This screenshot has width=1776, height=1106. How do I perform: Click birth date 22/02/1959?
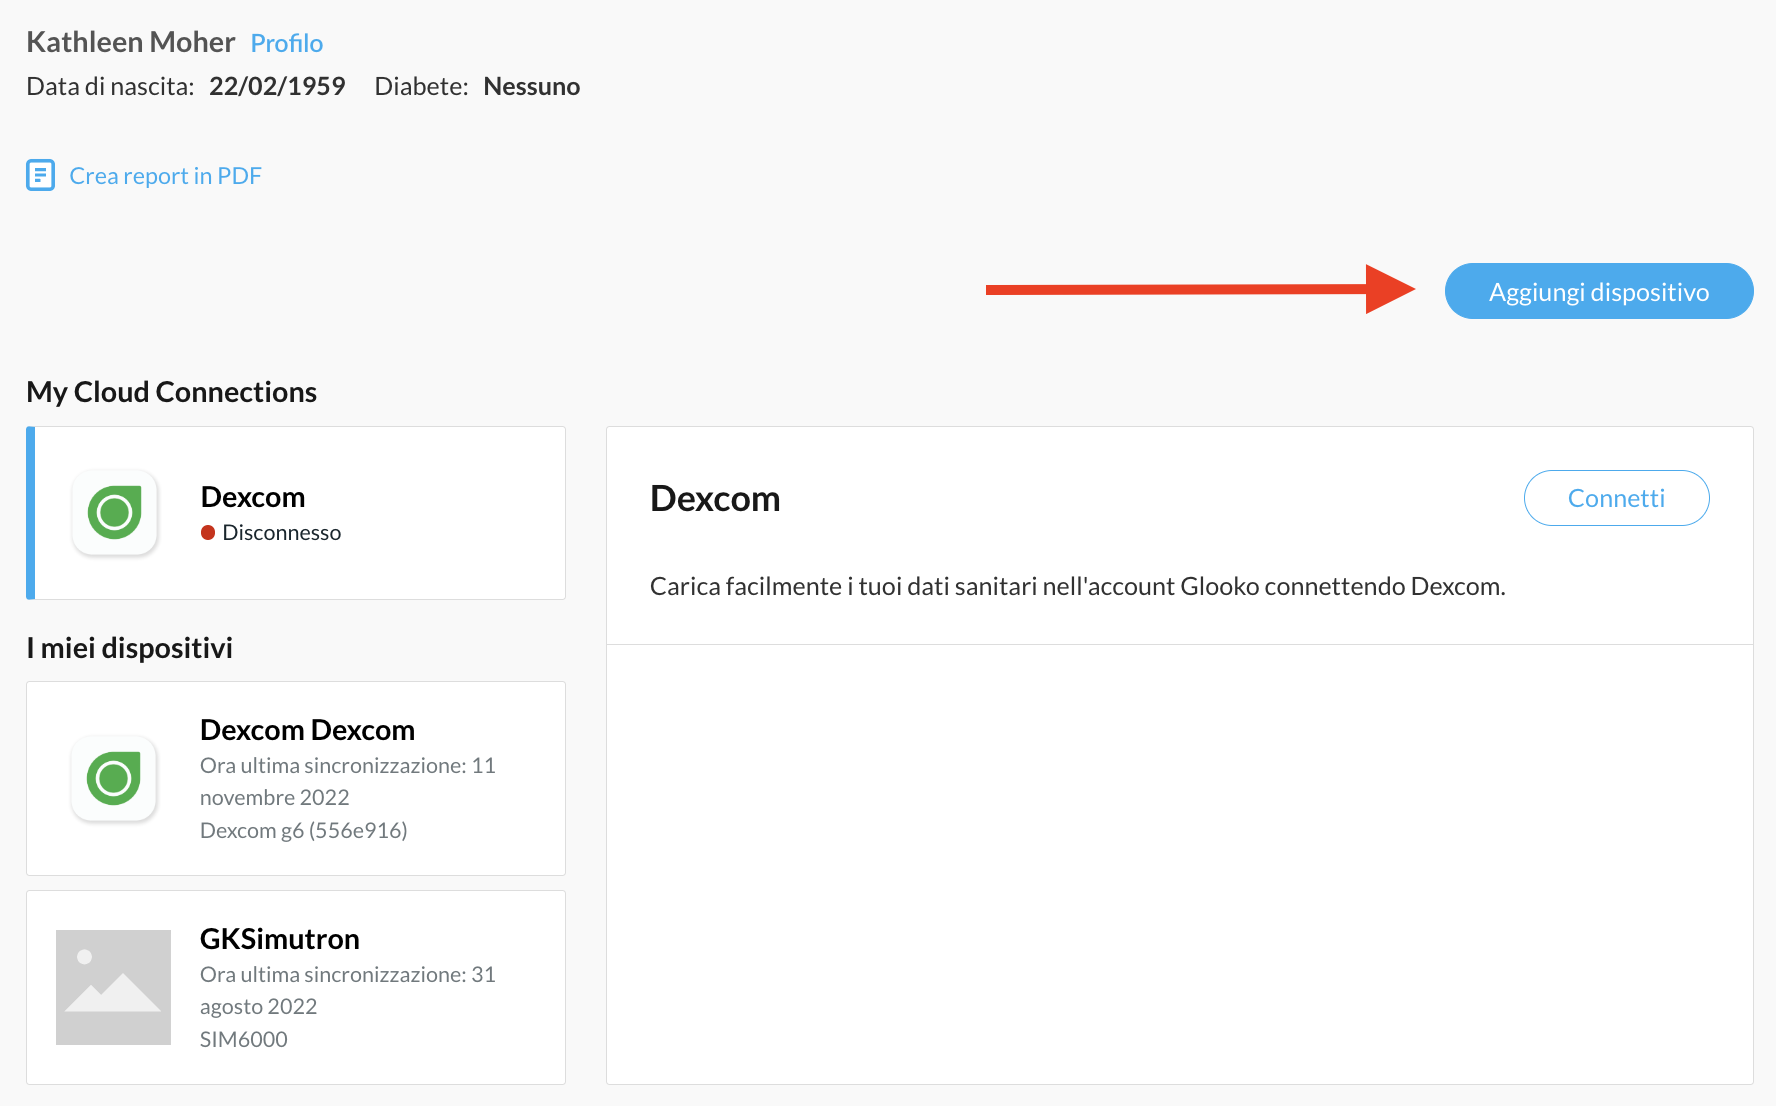pyautogui.click(x=277, y=87)
